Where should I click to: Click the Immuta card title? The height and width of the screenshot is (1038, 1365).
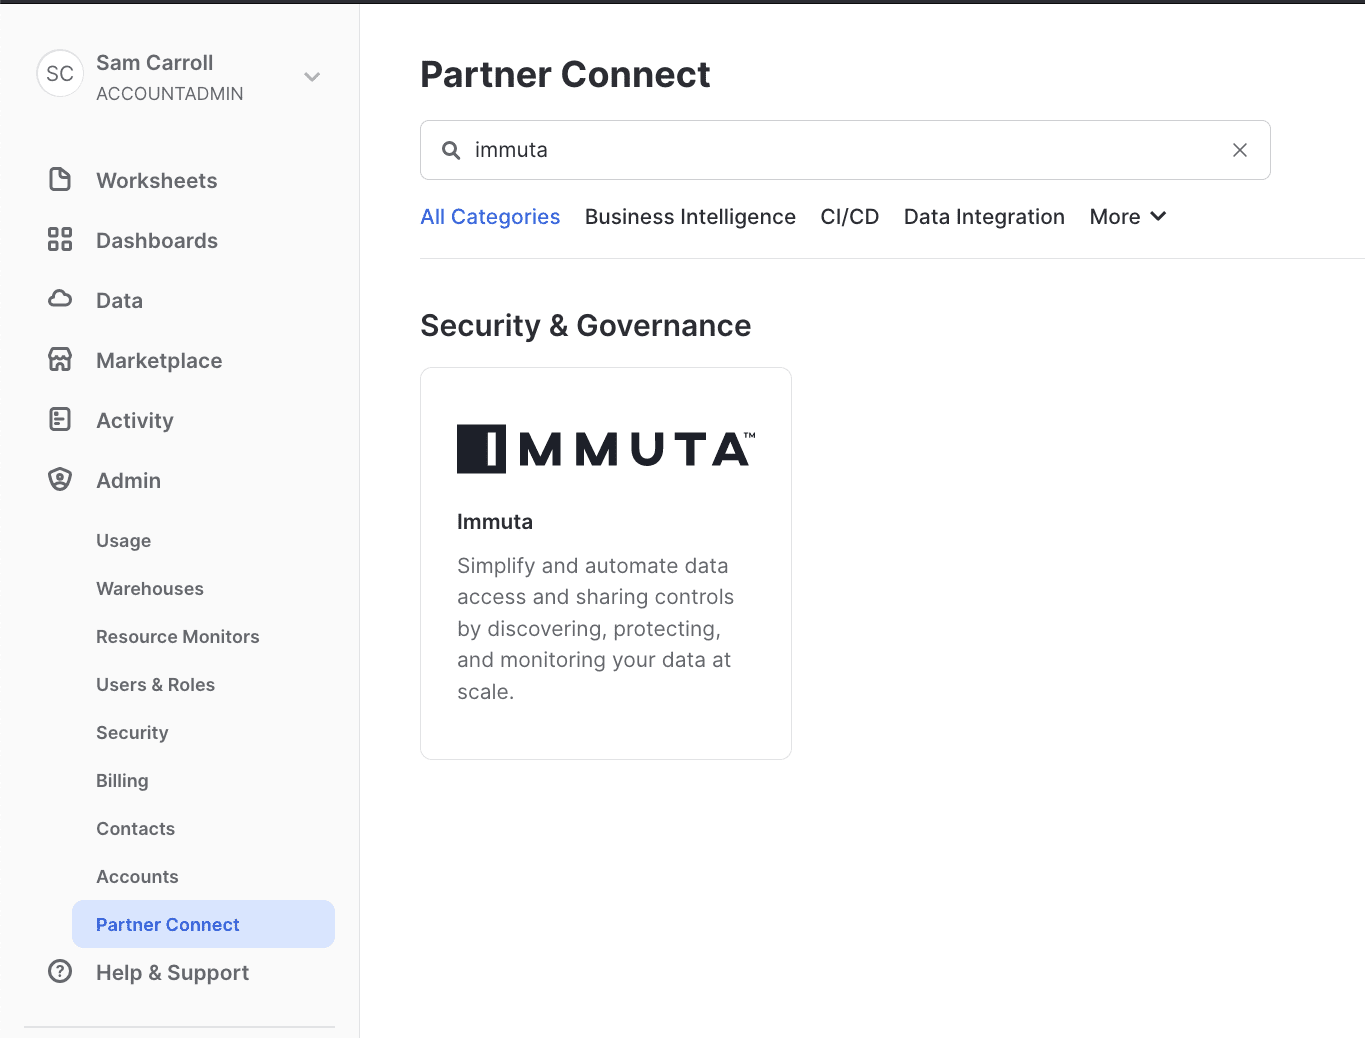pos(495,522)
